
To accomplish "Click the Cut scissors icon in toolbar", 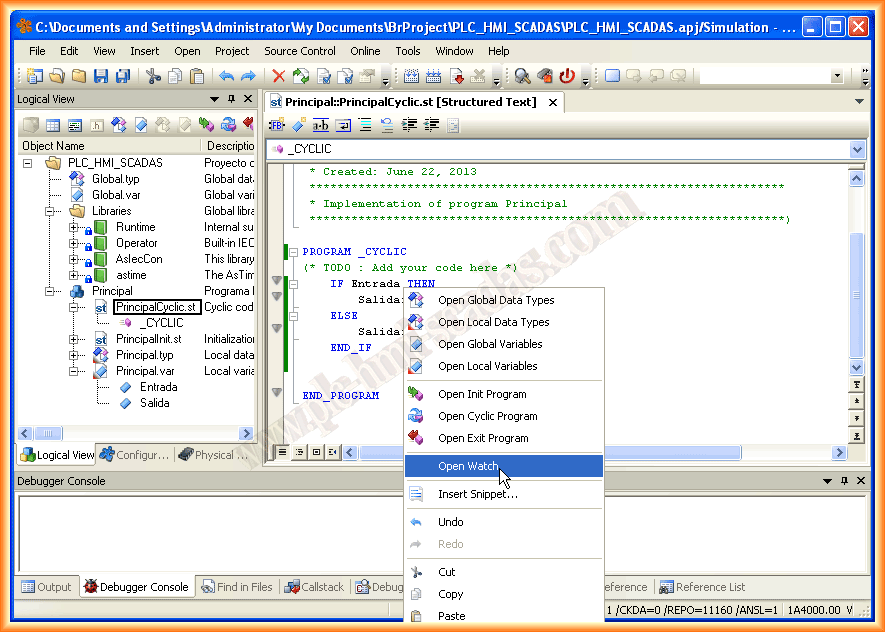I will 153,76.
